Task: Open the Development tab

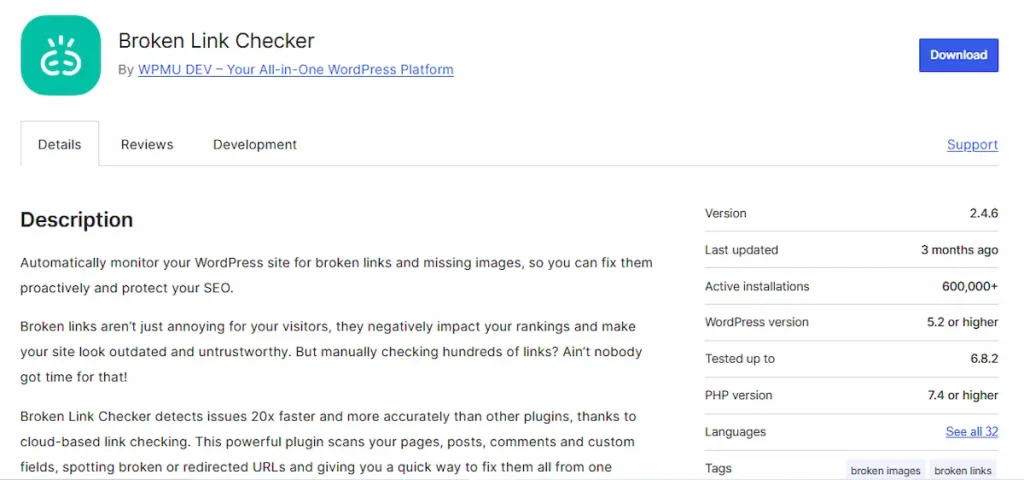Action: (255, 144)
